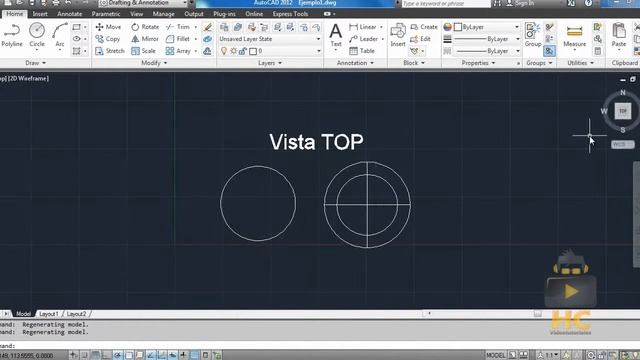Select the Polyline tool
640x360 pixels.
coord(12,35)
